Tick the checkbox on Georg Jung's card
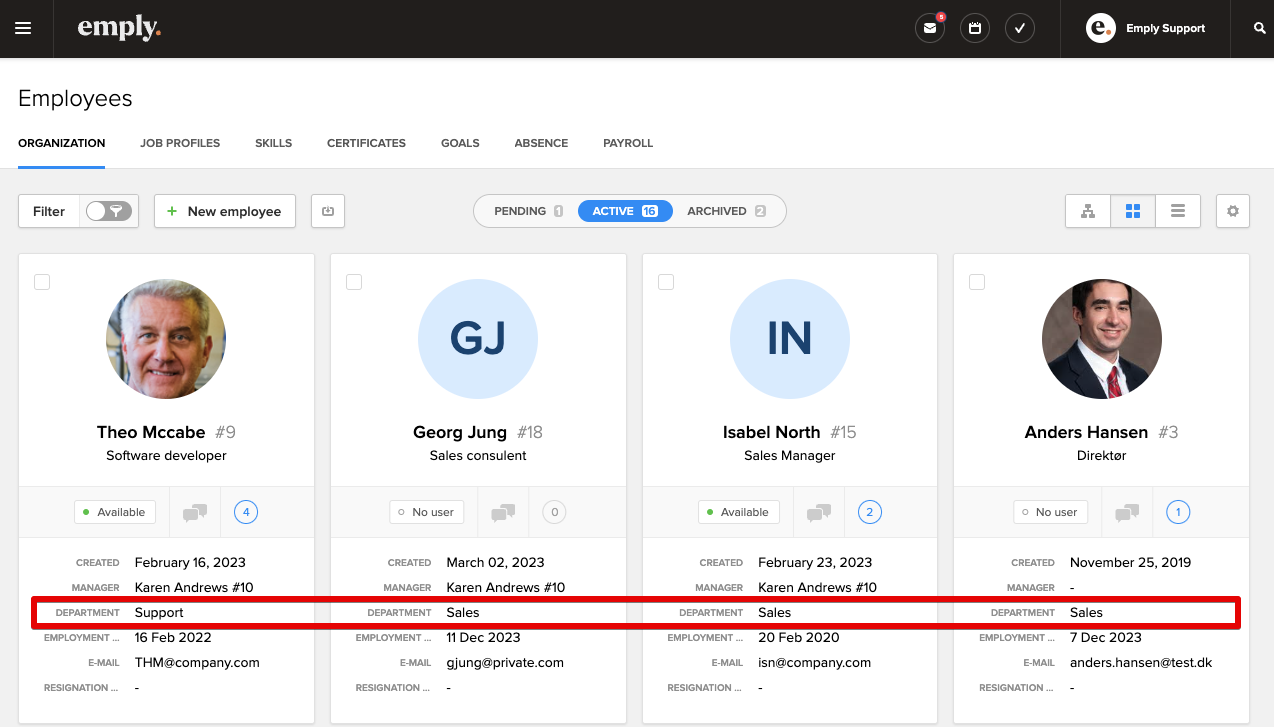 coord(354,282)
